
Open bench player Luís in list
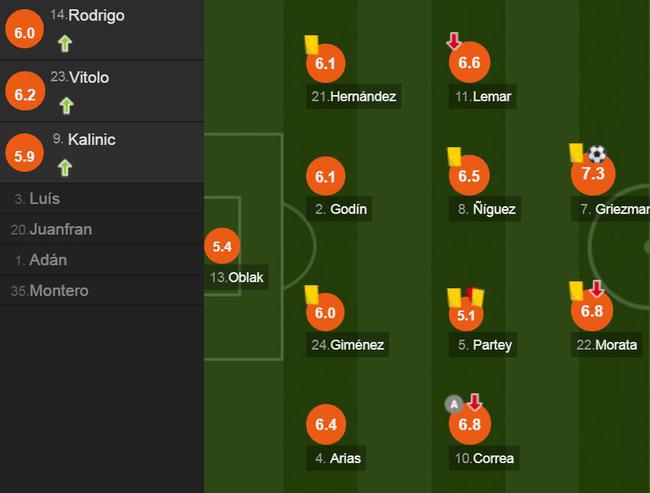(102, 199)
